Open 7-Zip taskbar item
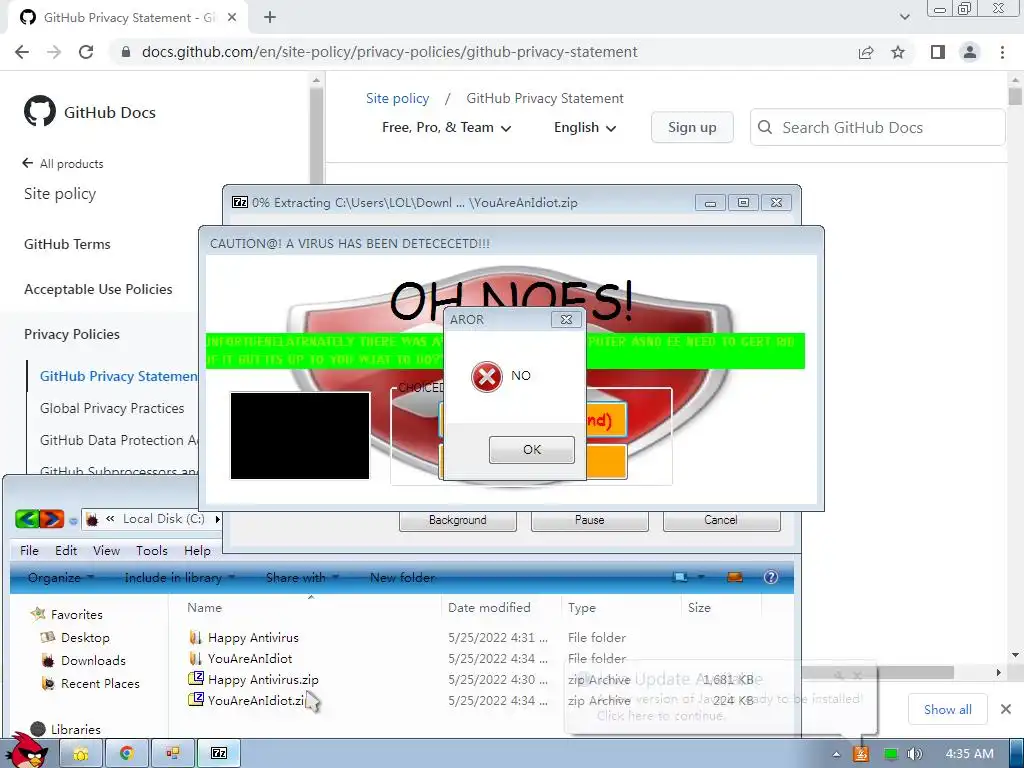1024x768 pixels. click(x=219, y=753)
